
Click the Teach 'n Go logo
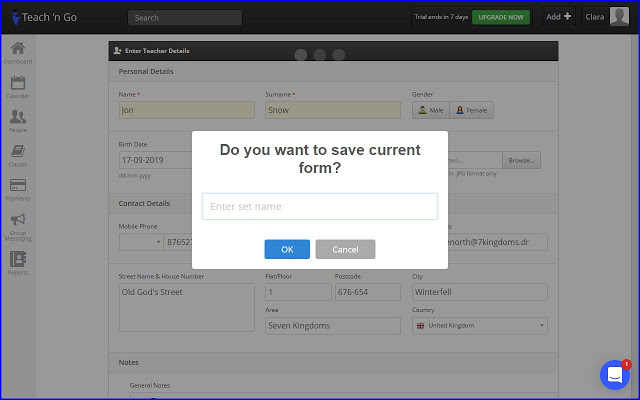click(x=44, y=17)
